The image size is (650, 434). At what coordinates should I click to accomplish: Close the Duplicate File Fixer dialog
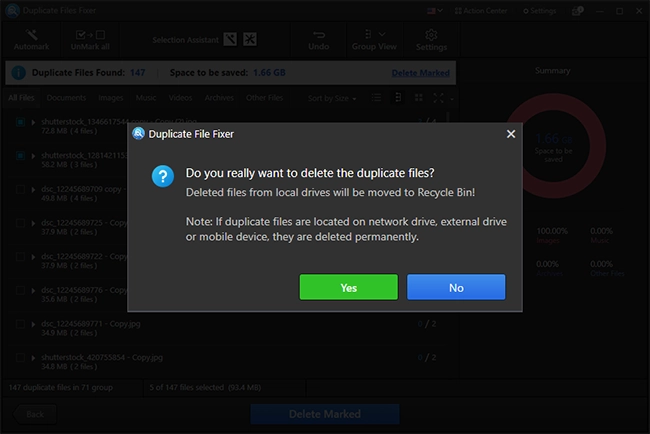pos(511,134)
